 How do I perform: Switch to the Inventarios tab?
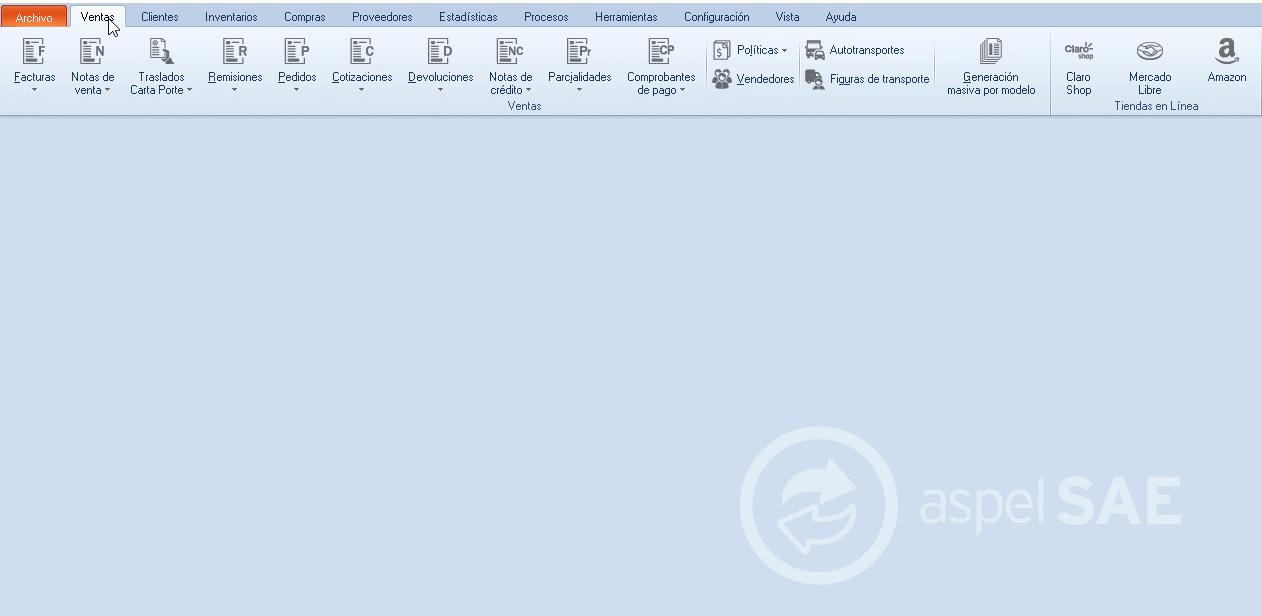click(231, 17)
